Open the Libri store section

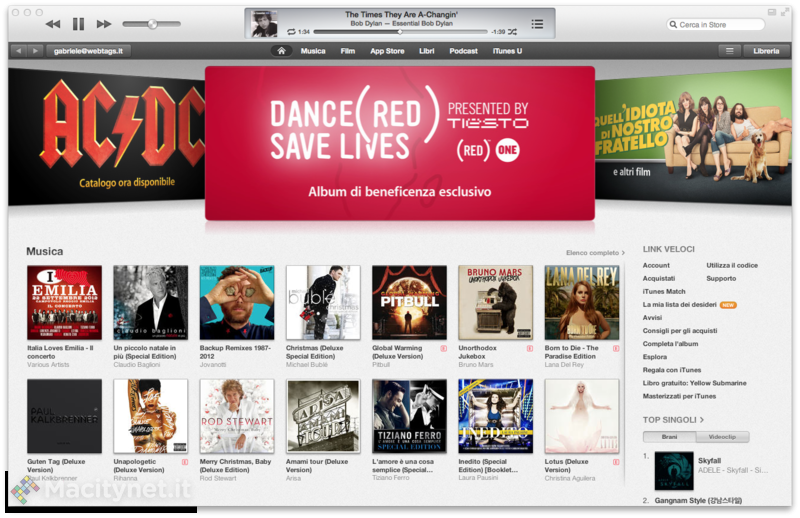[x=427, y=51]
